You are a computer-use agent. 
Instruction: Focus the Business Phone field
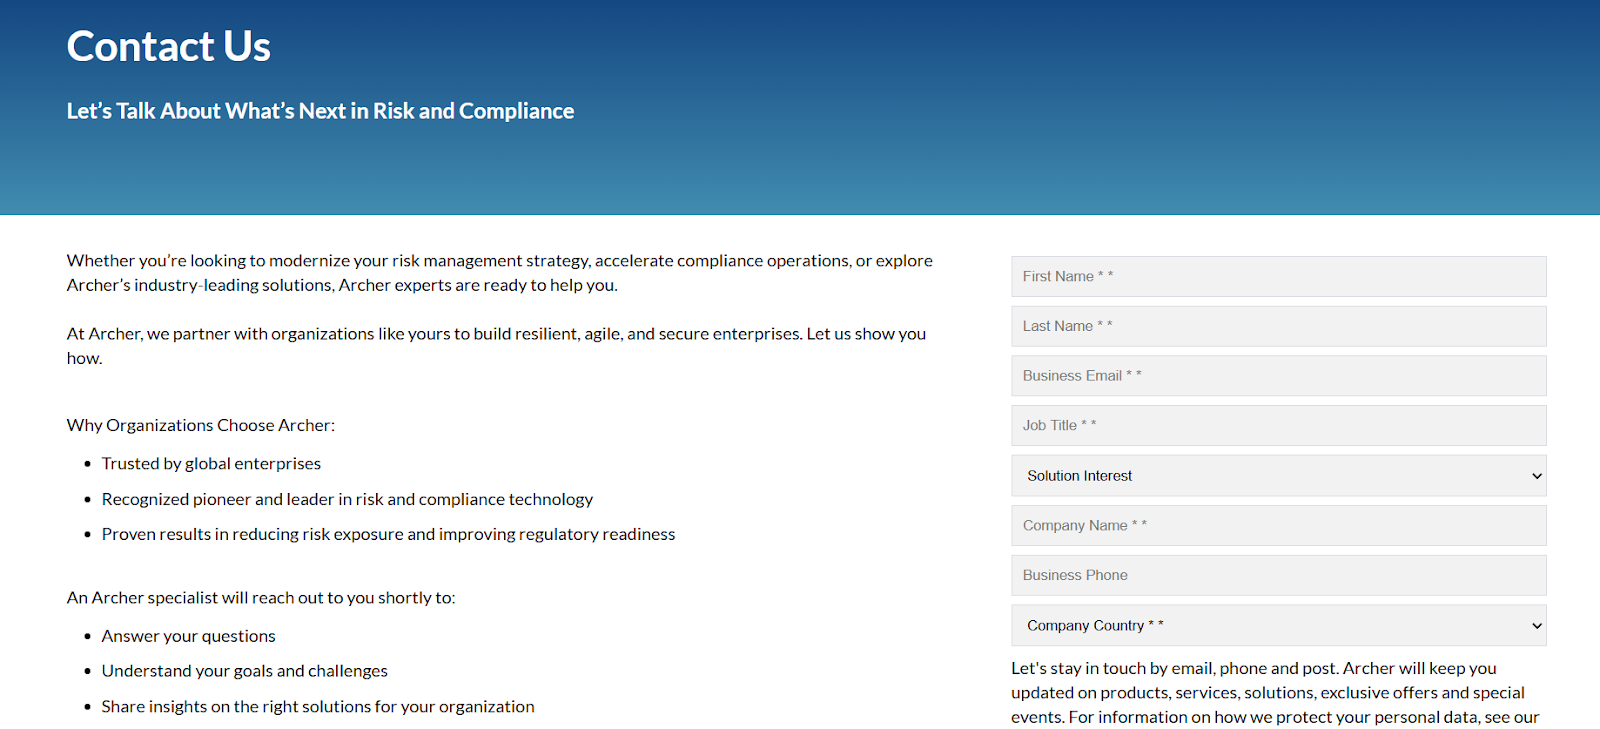[x=1278, y=575]
